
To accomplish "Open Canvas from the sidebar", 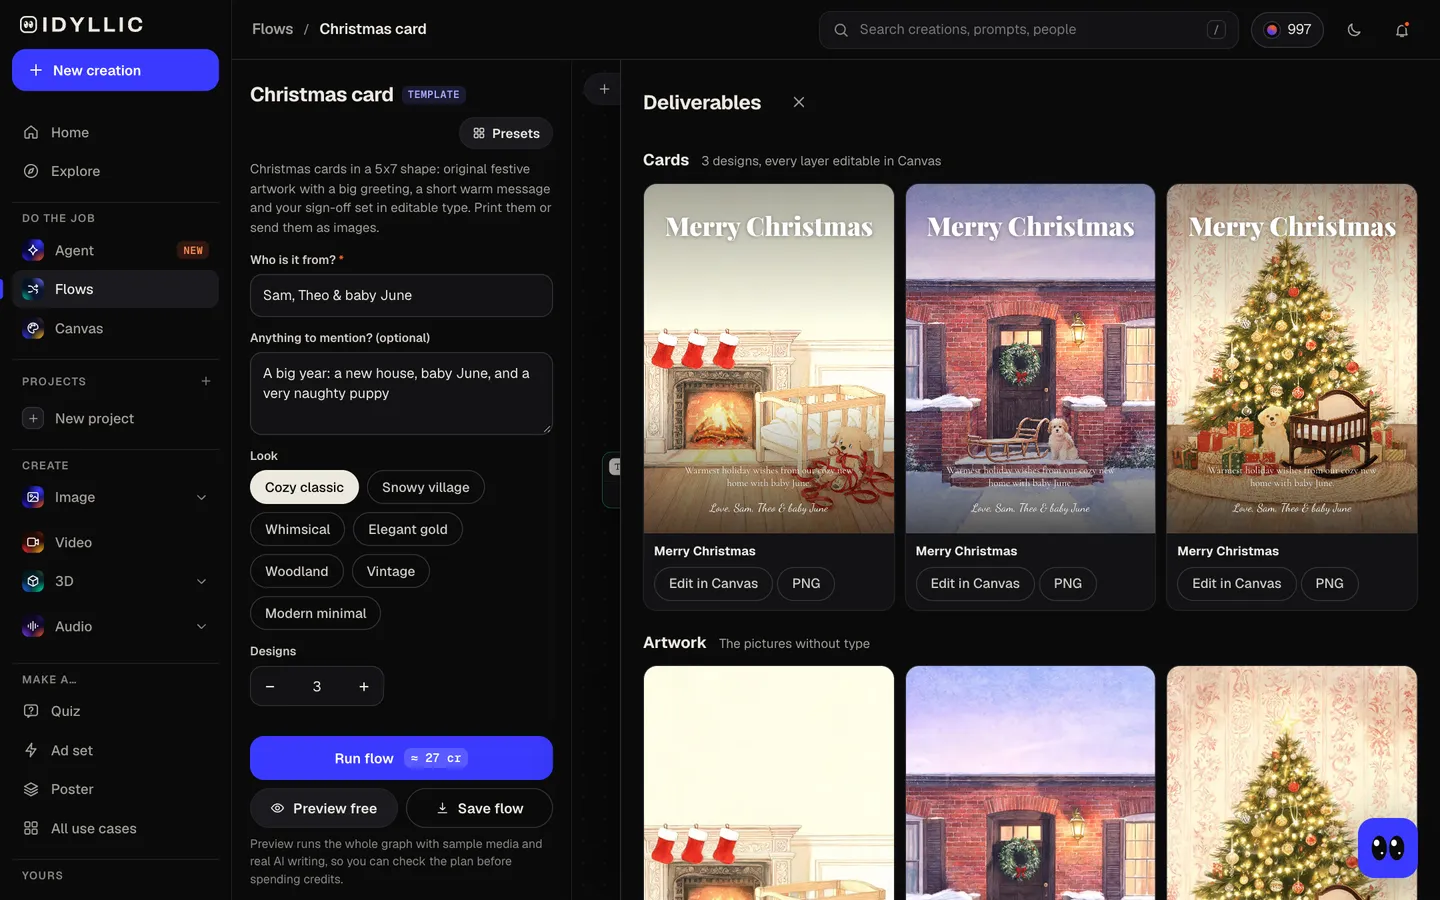I will click(x=115, y=328).
